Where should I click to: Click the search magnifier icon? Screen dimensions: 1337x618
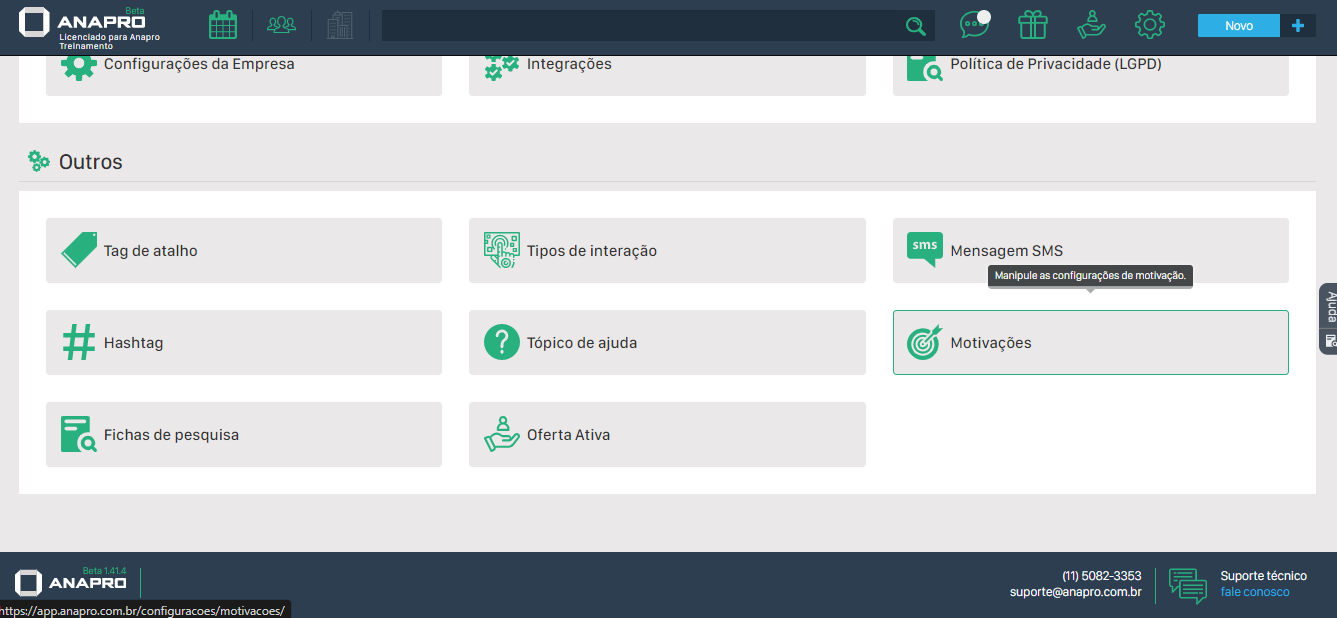pyautogui.click(x=915, y=26)
